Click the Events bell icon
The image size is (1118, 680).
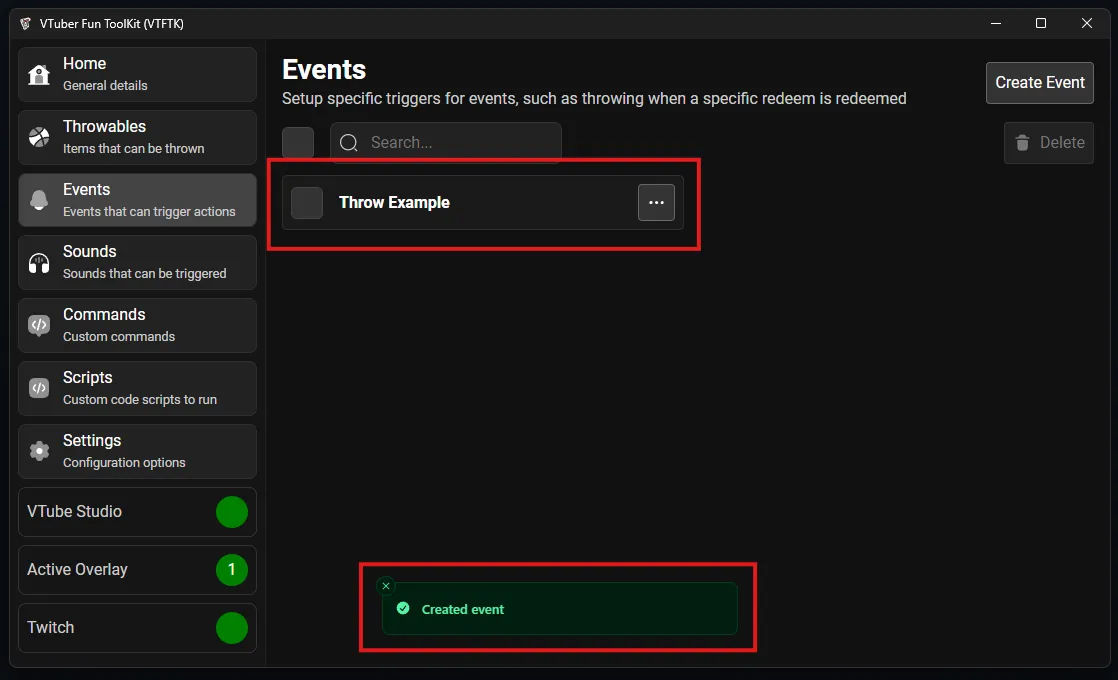tap(39, 200)
